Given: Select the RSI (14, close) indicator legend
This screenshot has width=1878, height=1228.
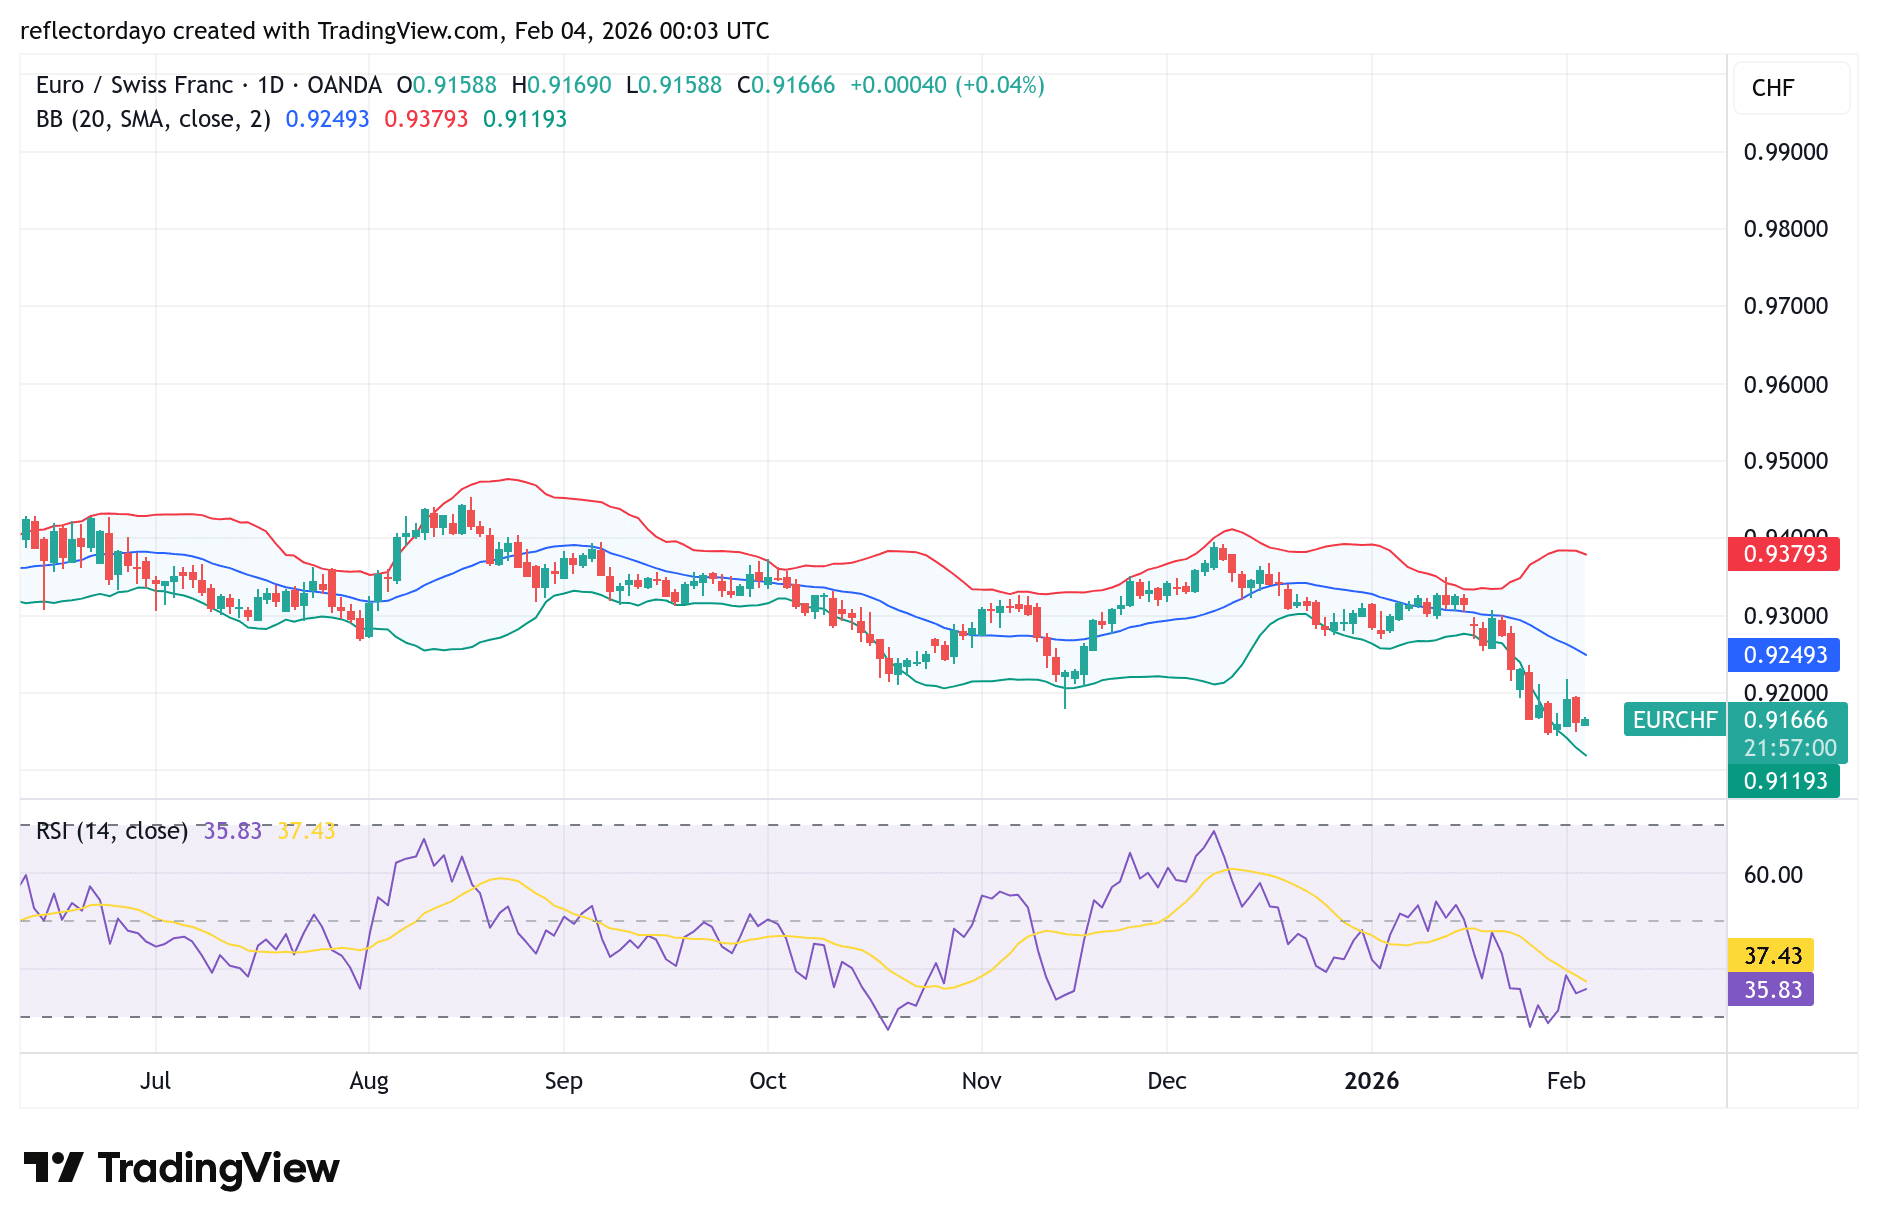Looking at the screenshot, I should click(x=112, y=830).
